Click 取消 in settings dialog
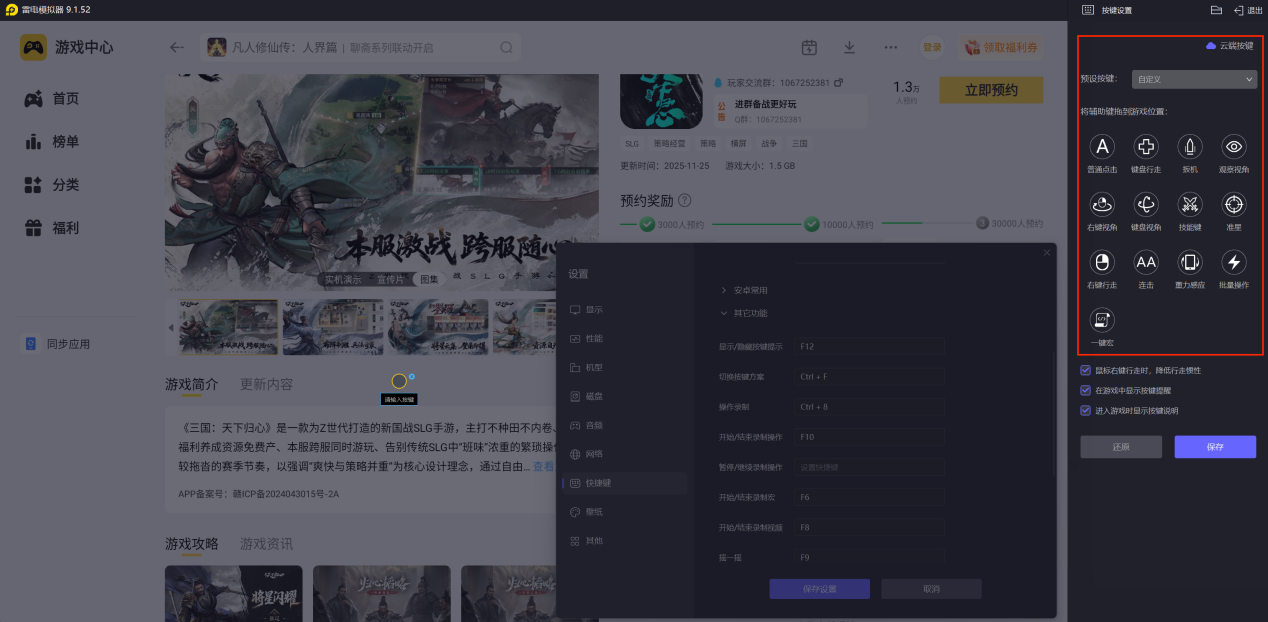 click(931, 589)
